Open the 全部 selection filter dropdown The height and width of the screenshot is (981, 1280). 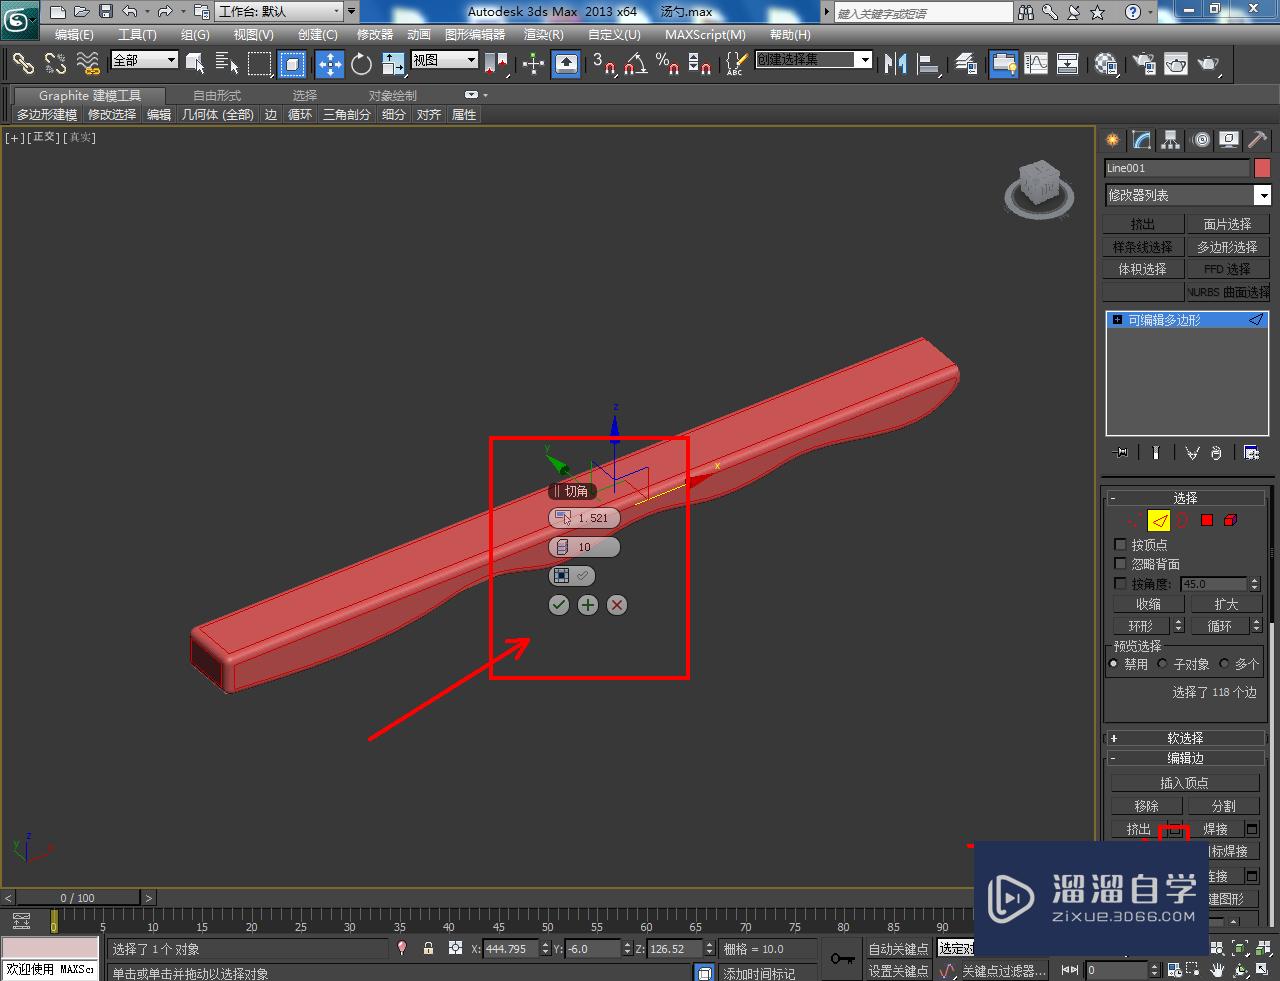pos(144,60)
